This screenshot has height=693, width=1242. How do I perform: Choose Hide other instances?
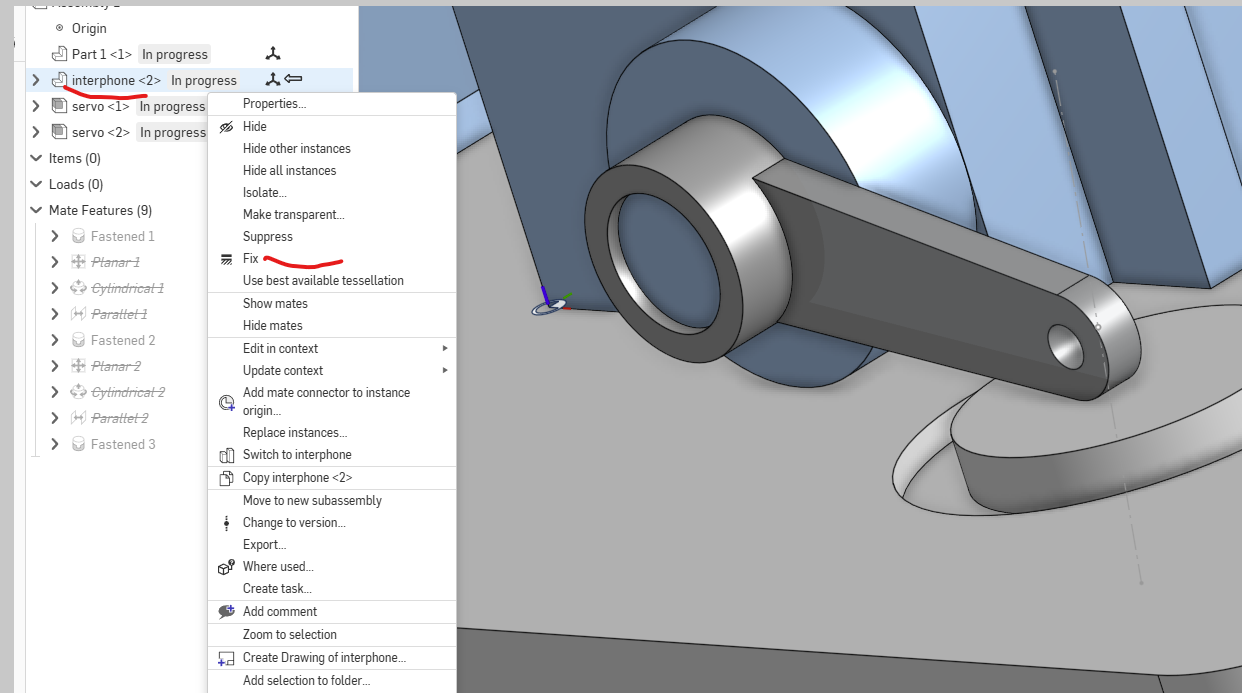pos(296,149)
